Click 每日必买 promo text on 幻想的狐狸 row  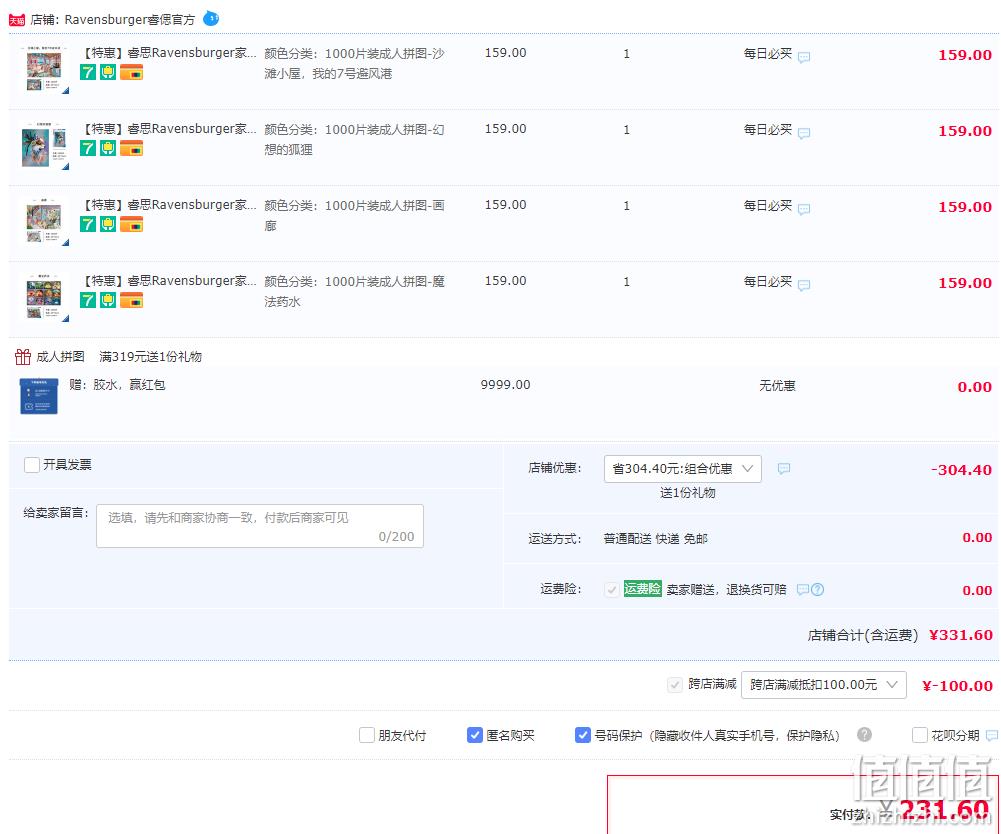coord(767,130)
